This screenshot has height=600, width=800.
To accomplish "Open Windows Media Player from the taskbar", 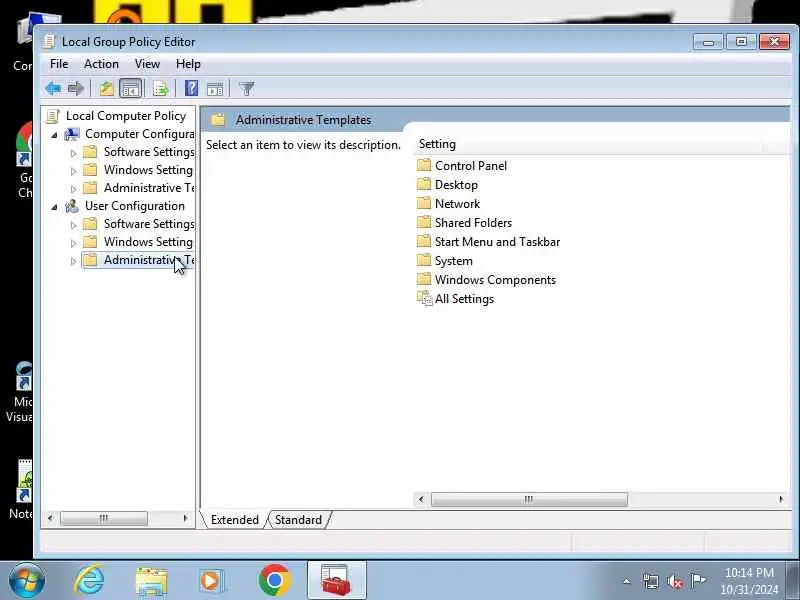I will coord(211,581).
